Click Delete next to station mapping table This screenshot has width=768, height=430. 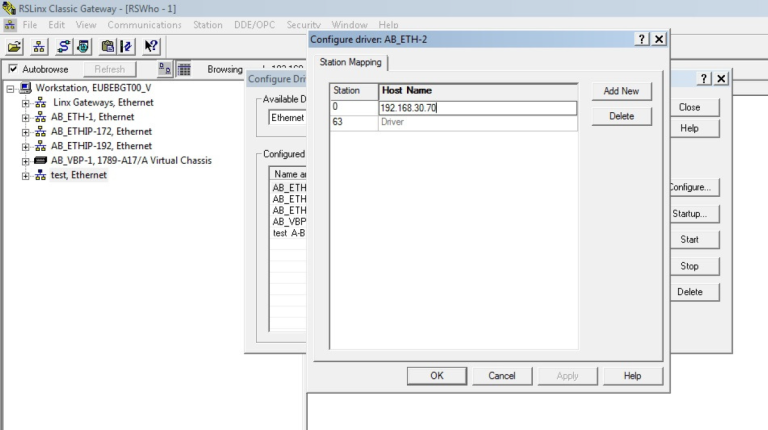pos(621,116)
